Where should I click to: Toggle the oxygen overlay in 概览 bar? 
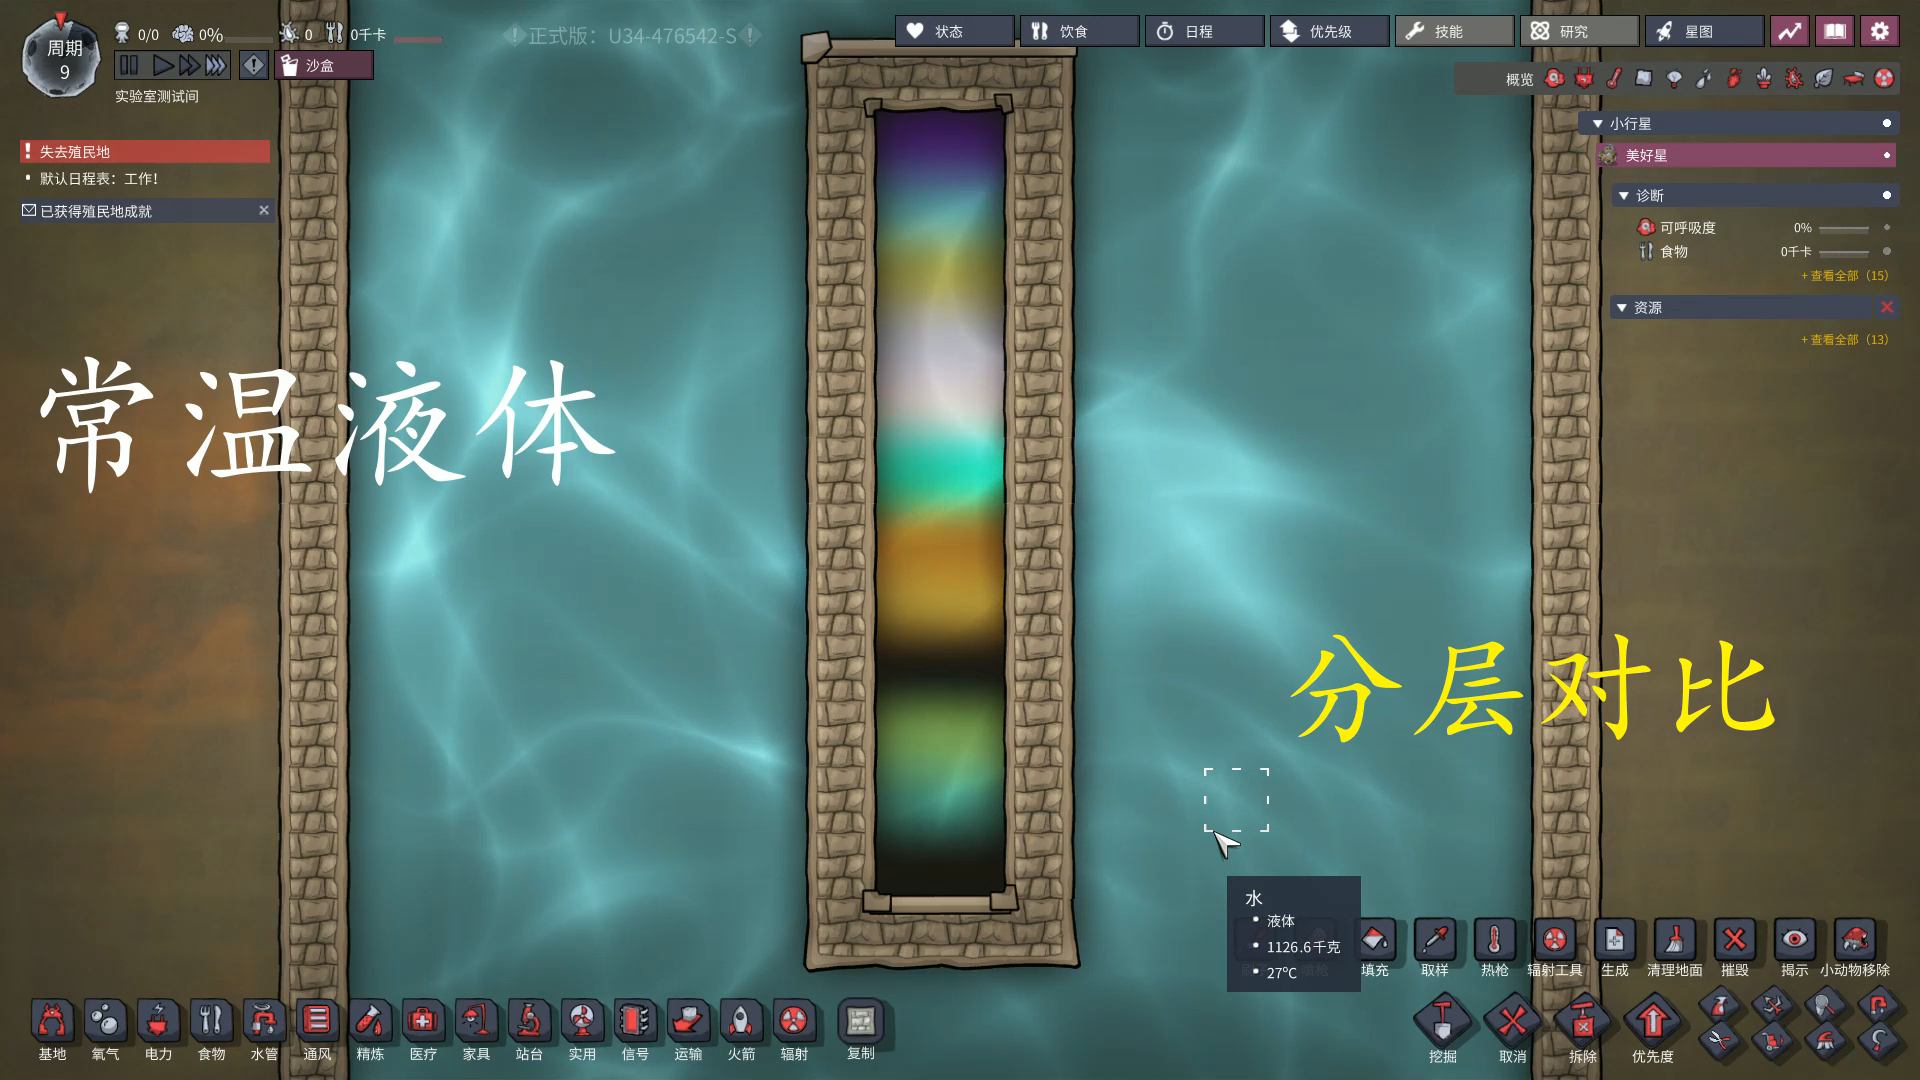click(x=1554, y=78)
